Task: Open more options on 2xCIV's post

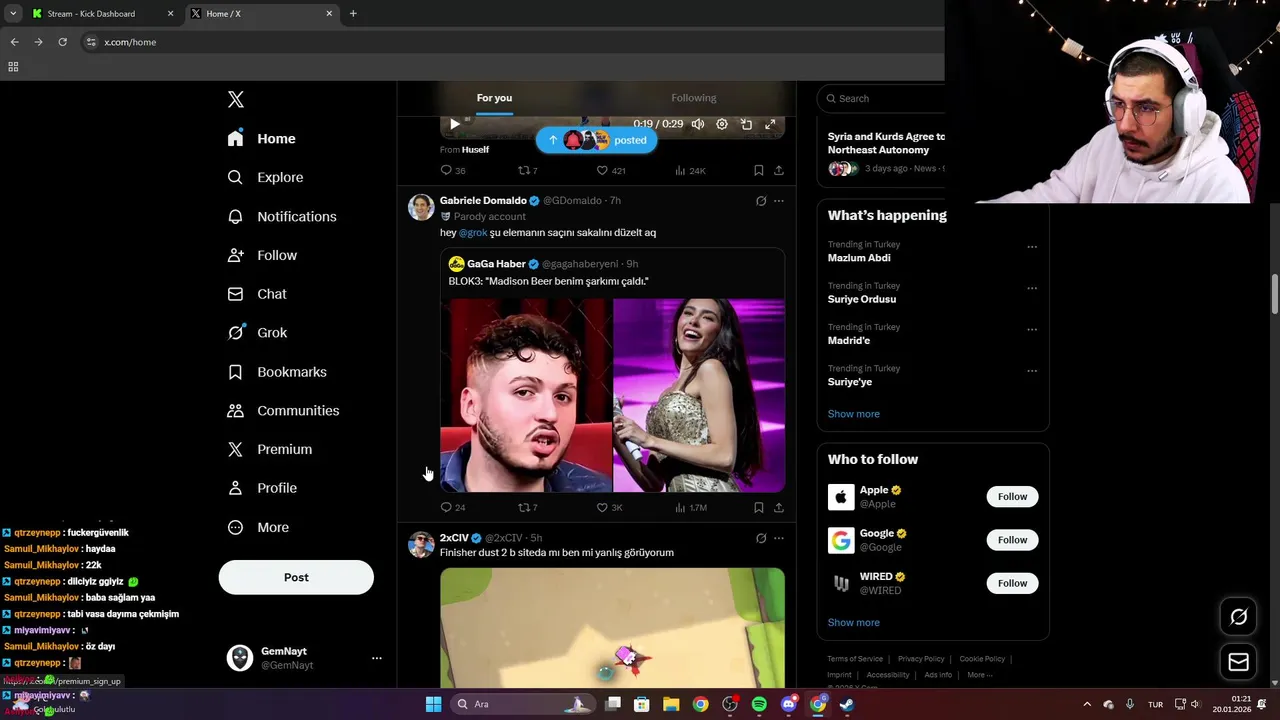Action: pos(779,538)
